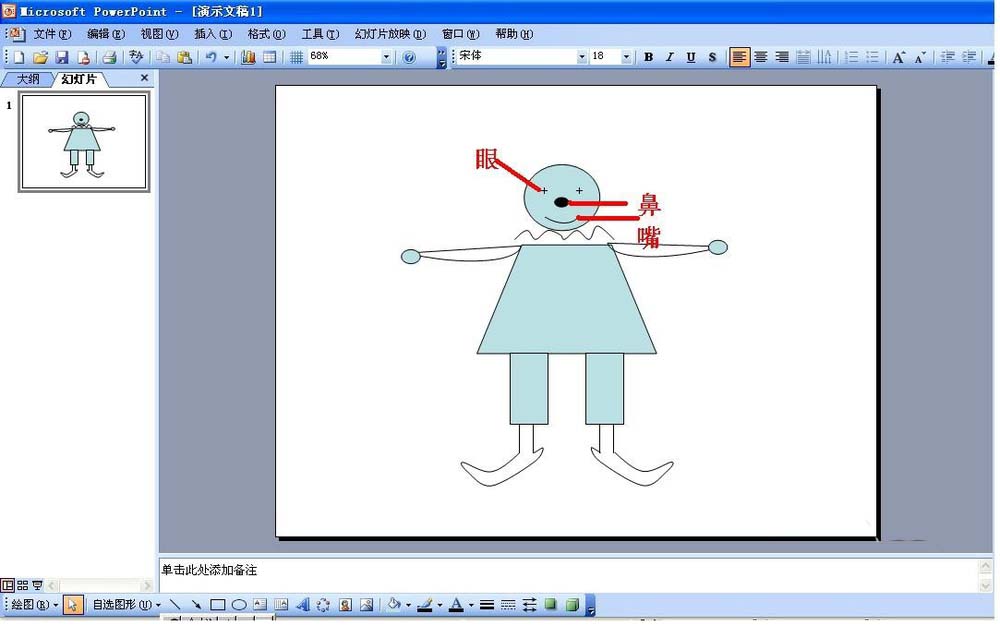Insert clip art
The width and height of the screenshot is (1000, 626).
345,604
